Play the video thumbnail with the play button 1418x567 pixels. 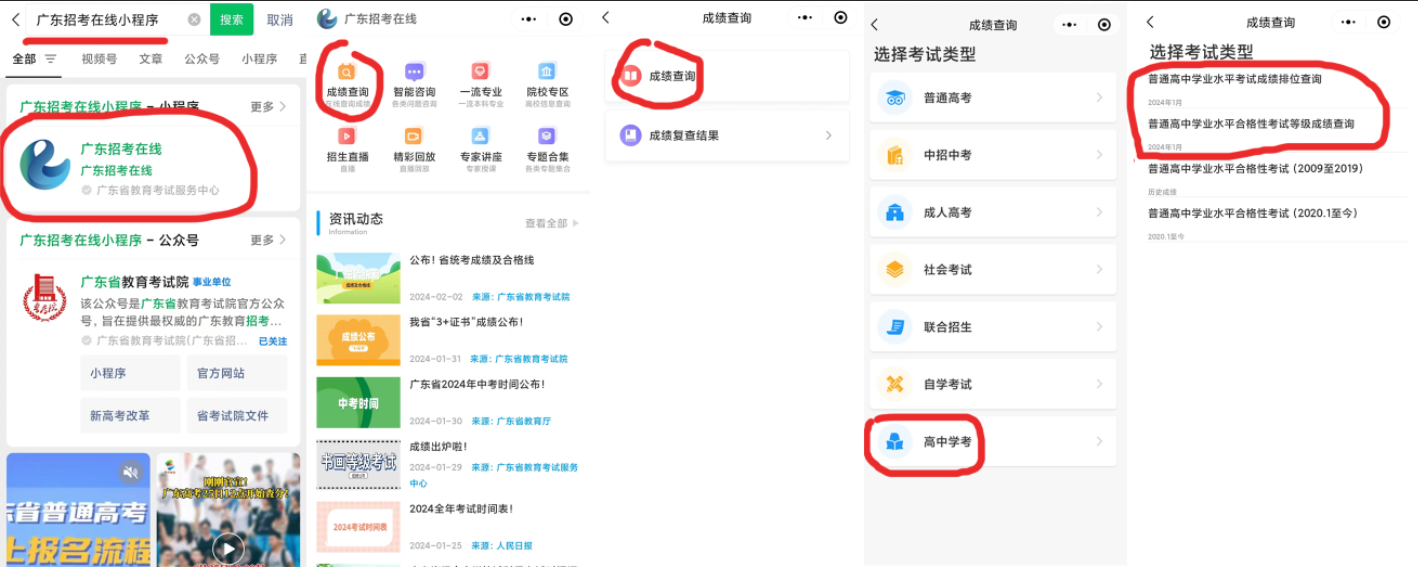click(x=228, y=546)
